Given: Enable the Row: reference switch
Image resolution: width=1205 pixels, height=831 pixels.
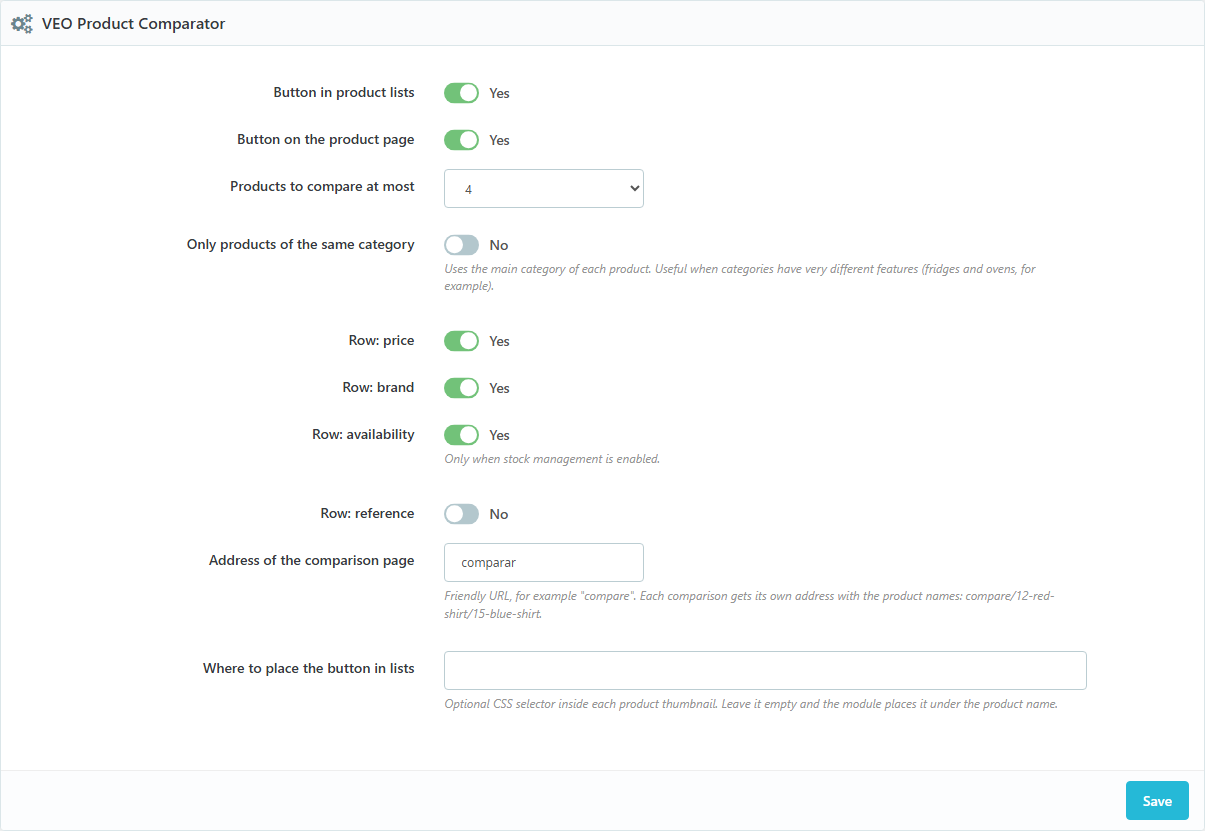Looking at the screenshot, I should (461, 514).
